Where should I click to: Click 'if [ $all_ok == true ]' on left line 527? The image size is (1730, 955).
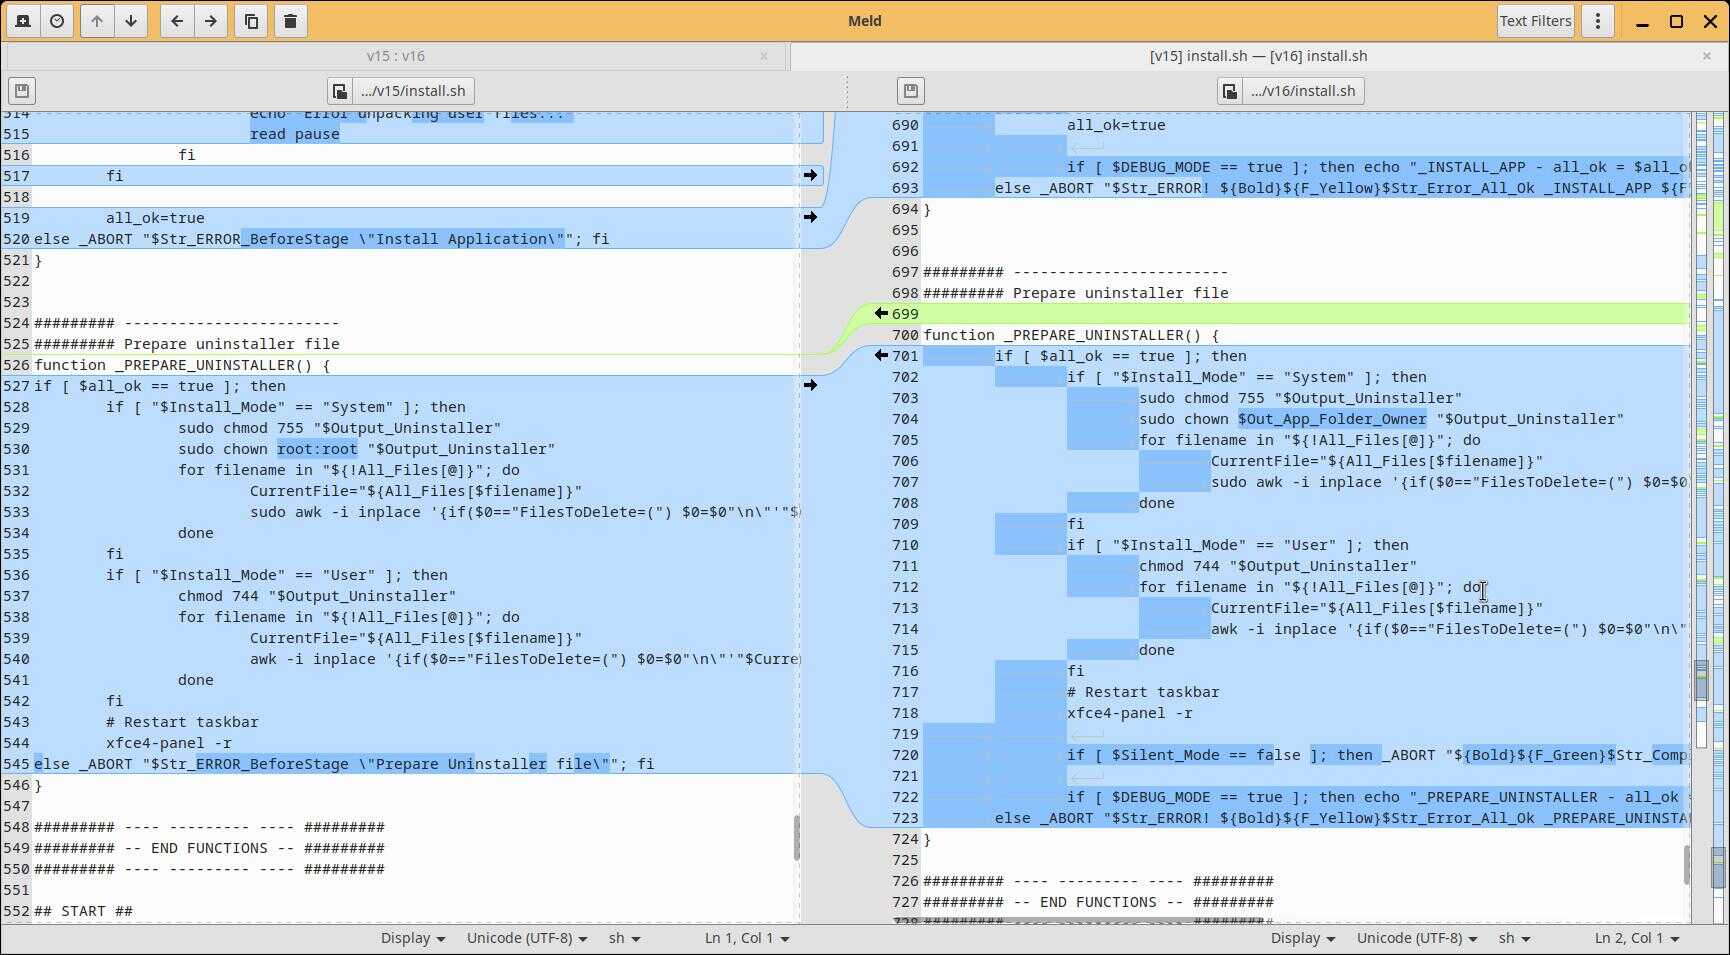[x=133, y=386]
